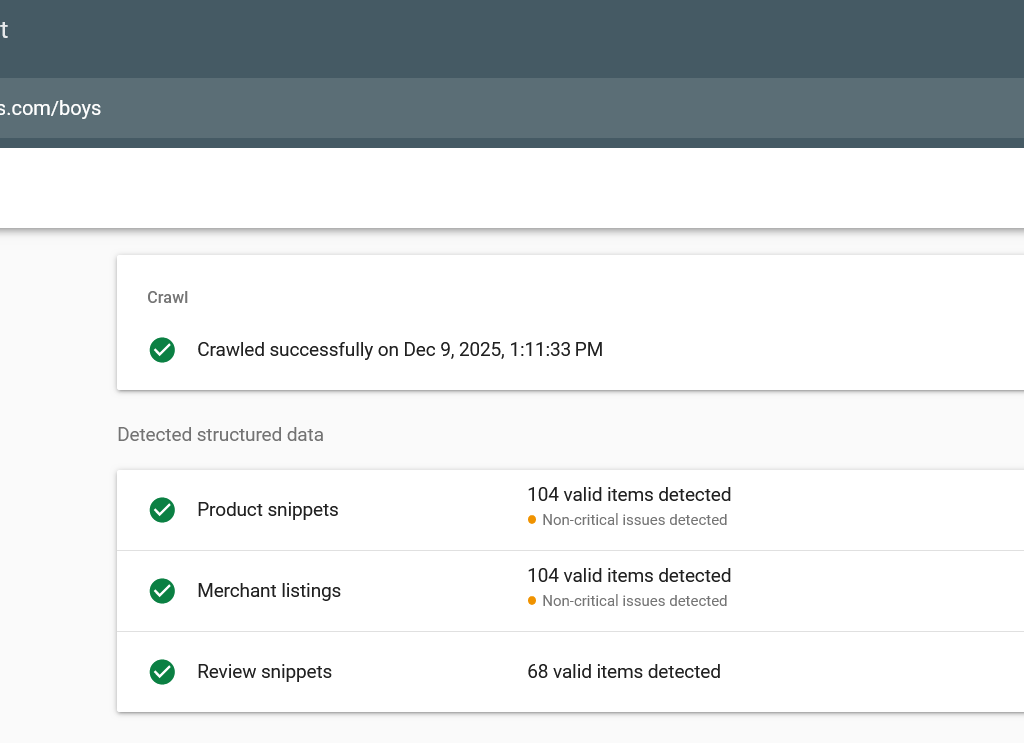Open the Merchant listings row

(570, 591)
